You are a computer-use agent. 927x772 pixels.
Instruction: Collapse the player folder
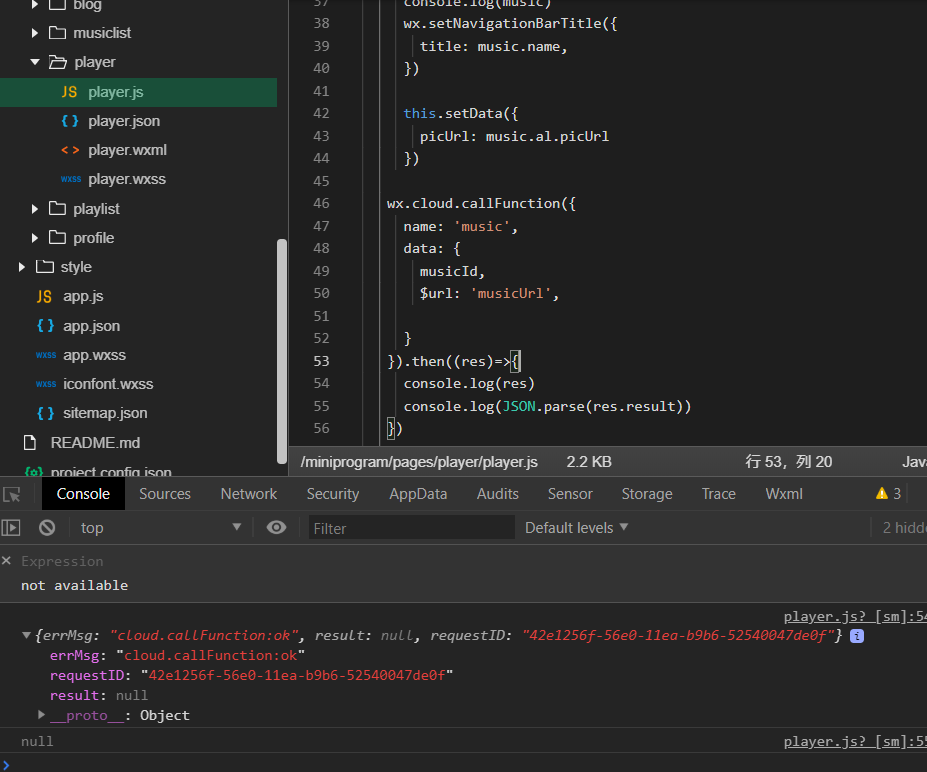(35, 62)
